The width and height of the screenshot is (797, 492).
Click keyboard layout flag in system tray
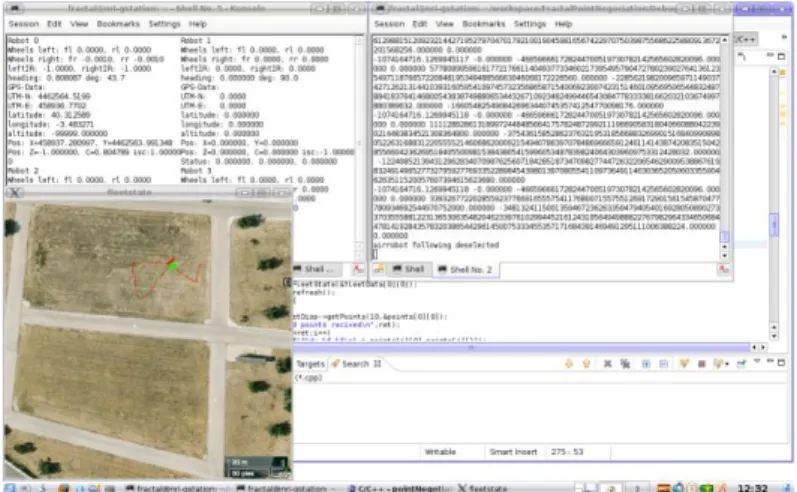(x=663, y=488)
